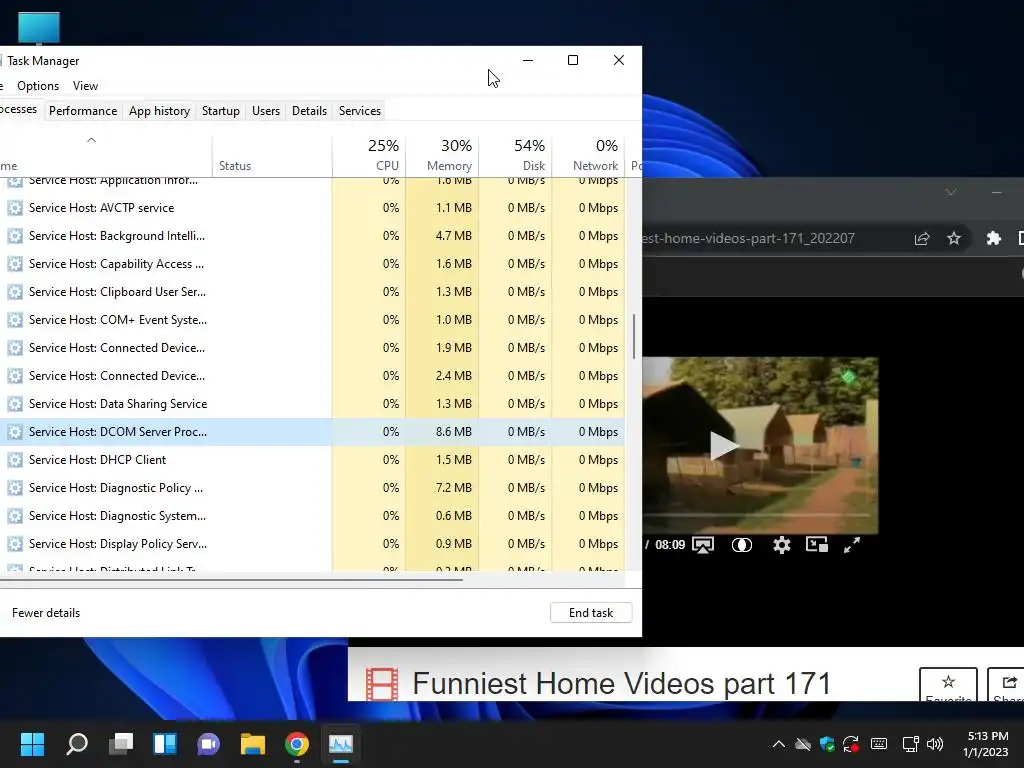Select Service Host: Capability Access row
Image resolution: width=1024 pixels, height=768 pixels.
[312, 264]
